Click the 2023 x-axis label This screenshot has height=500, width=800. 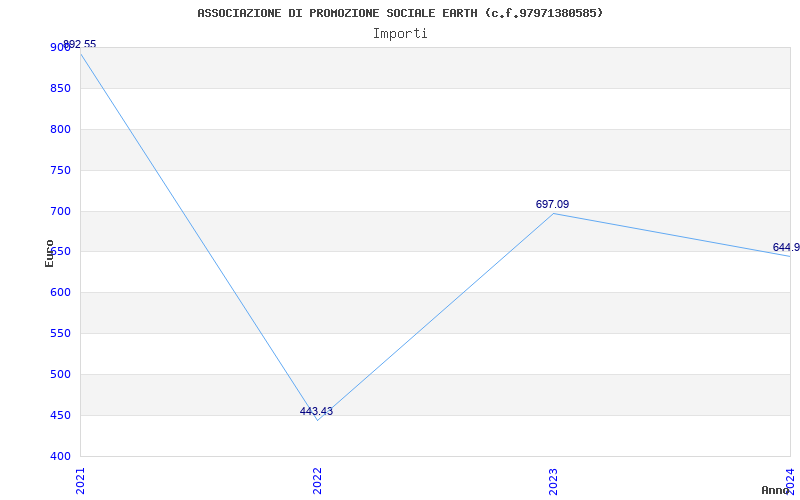(554, 482)
